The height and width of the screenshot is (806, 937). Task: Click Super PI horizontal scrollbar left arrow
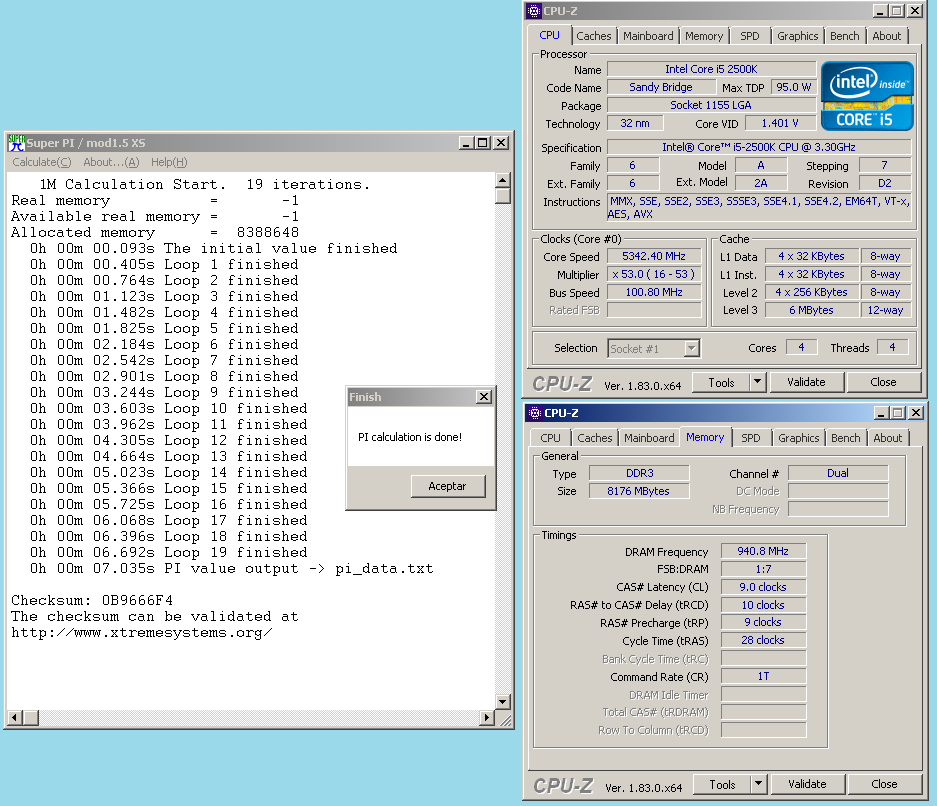[16, 718]
